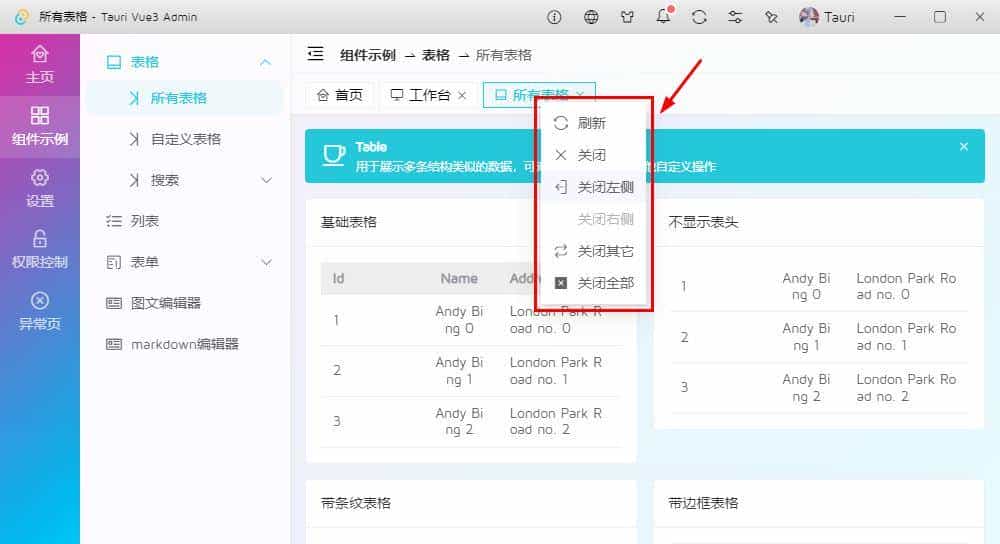Collapse the 表格 menu group

tap(265, 62)
